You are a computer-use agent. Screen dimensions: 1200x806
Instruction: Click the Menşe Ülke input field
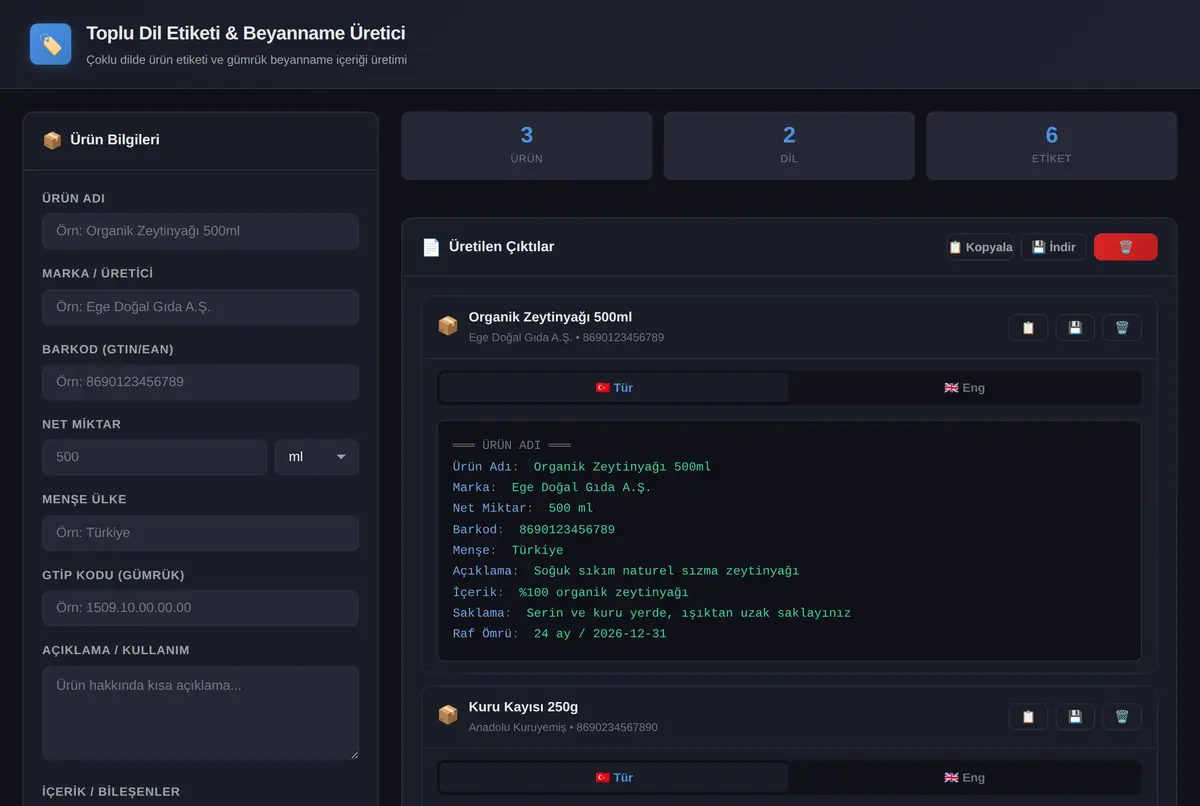(x=200, y=533)
